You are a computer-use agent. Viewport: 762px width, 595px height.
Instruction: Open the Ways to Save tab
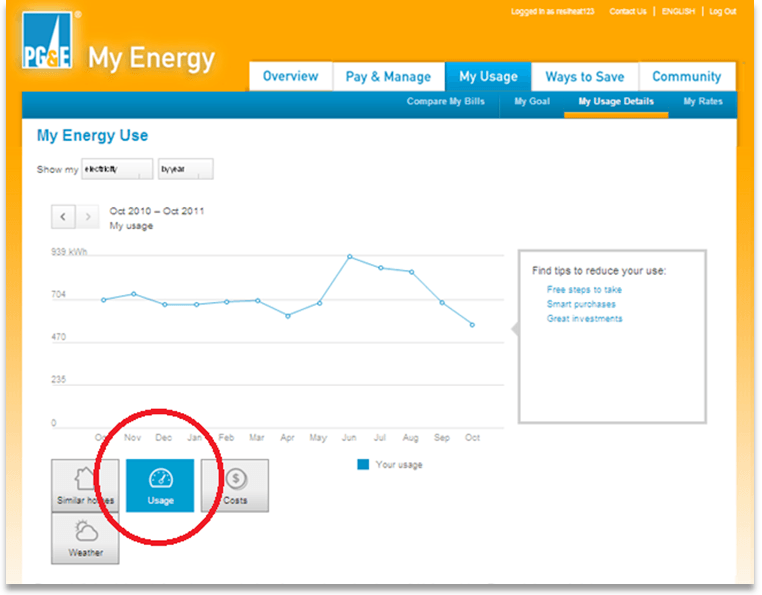tap(584, 77)
